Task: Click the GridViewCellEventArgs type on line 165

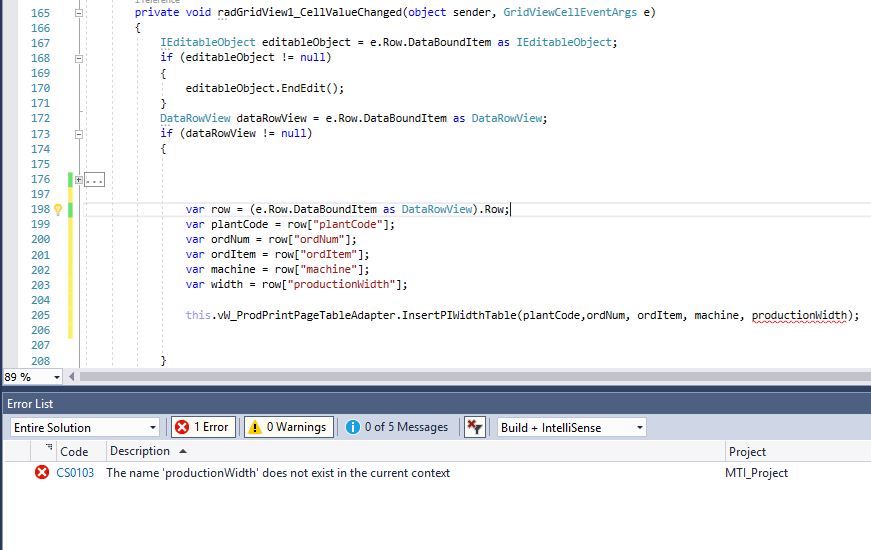Action: [x=570, y=12]
